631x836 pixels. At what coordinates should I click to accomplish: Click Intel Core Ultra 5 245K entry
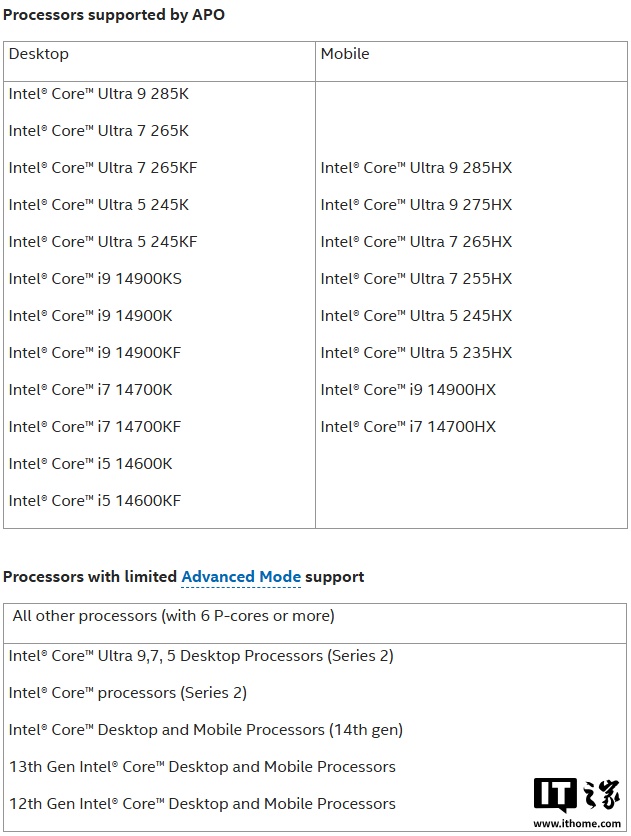99,205
